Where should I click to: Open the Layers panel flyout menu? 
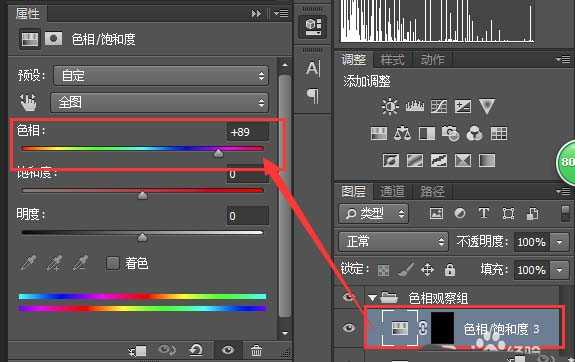[563, 191]
